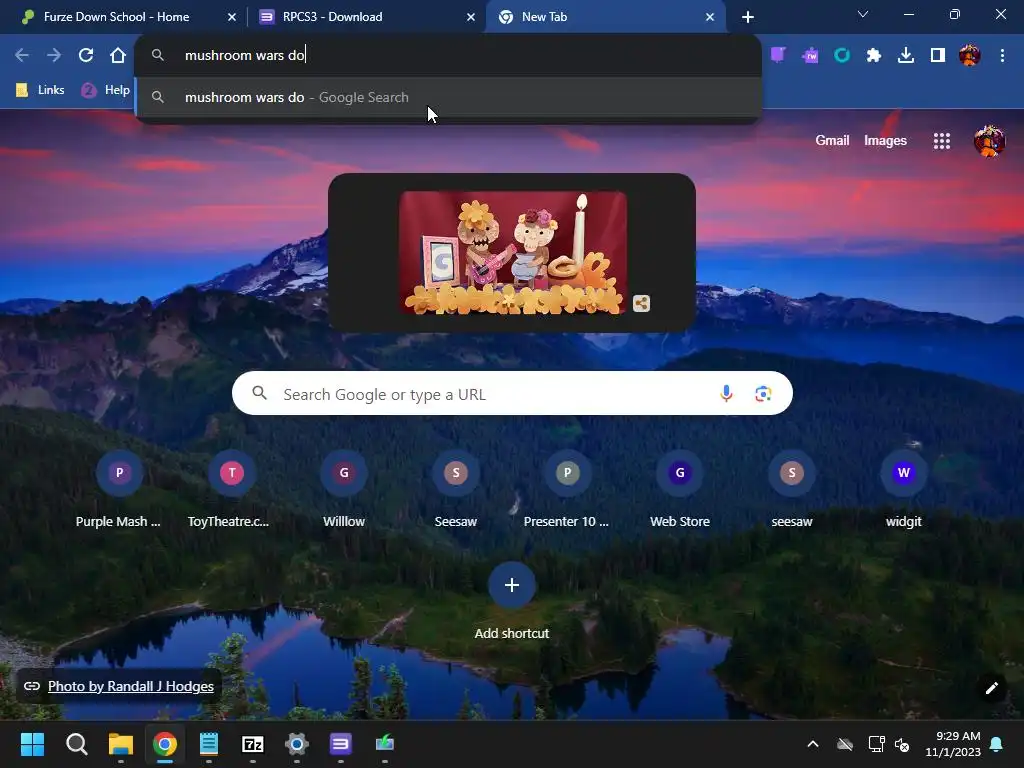Viewport: 1024px width, 768px height.
Task: Start voice search with the microphone
Action: 726,394
